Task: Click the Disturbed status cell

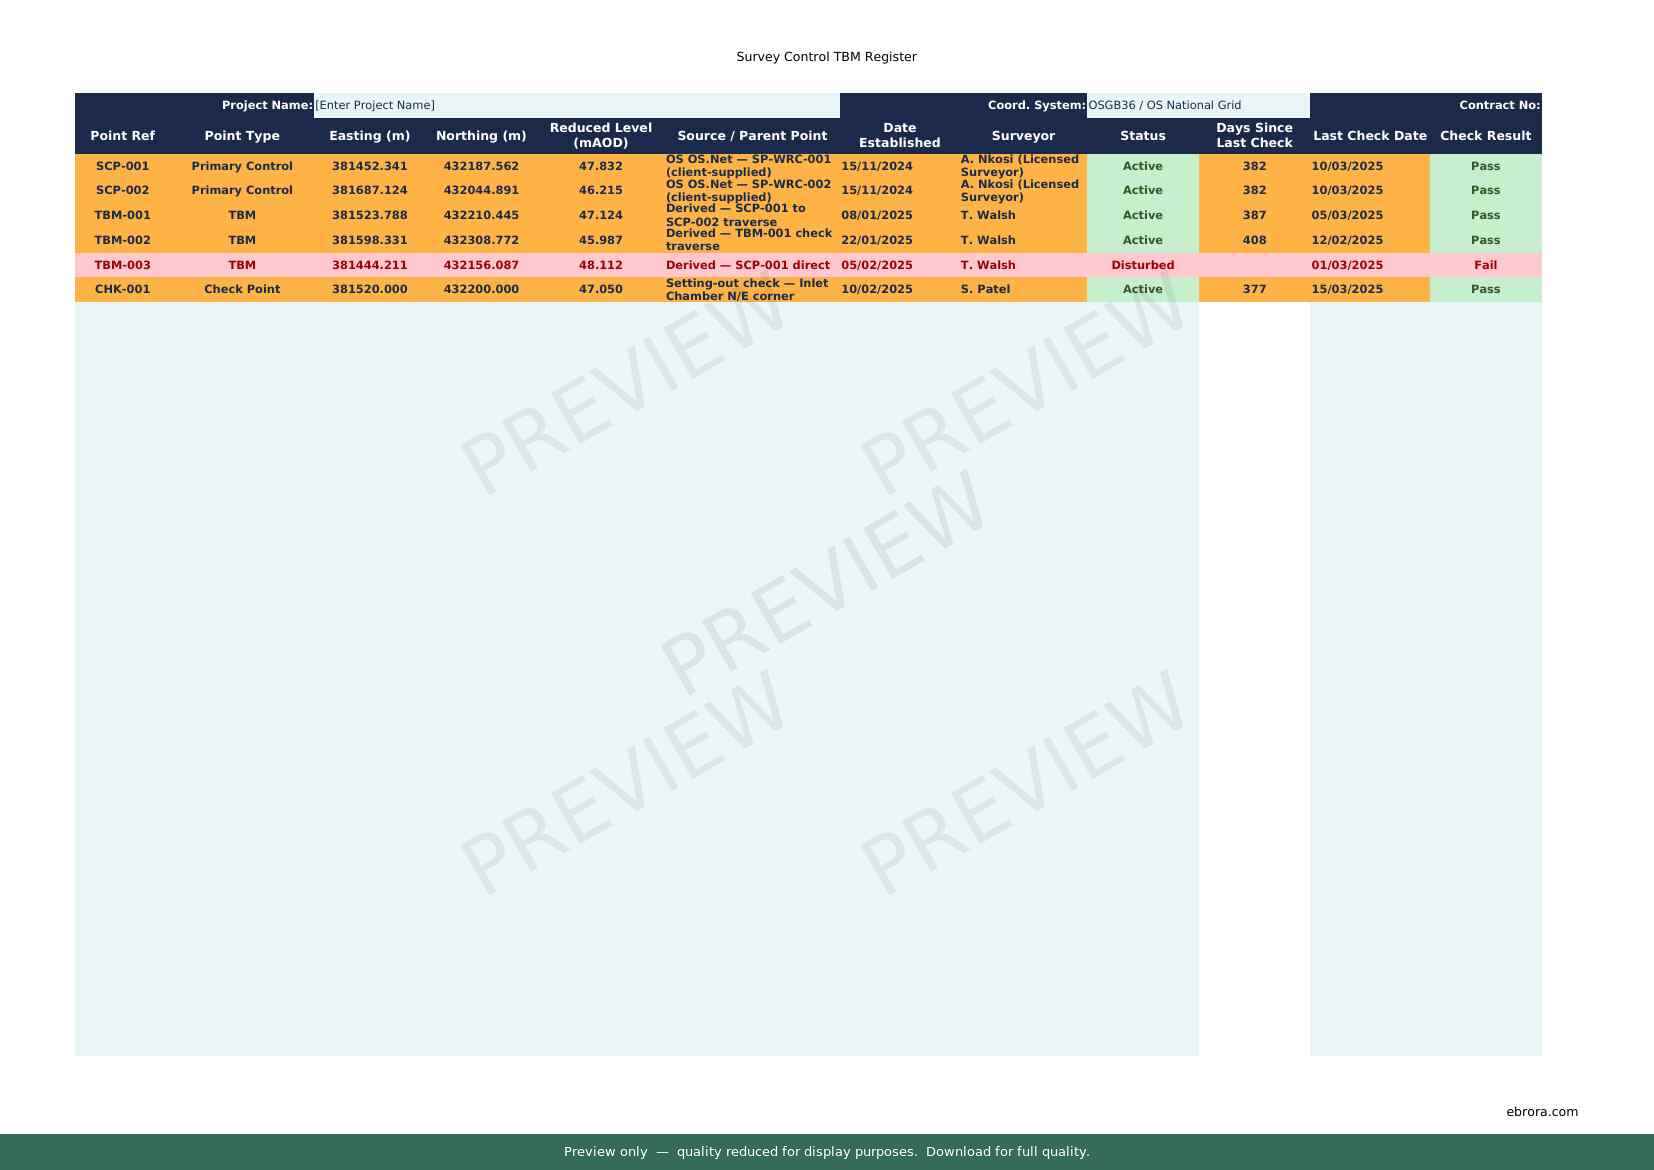Action: [1142, 265]
